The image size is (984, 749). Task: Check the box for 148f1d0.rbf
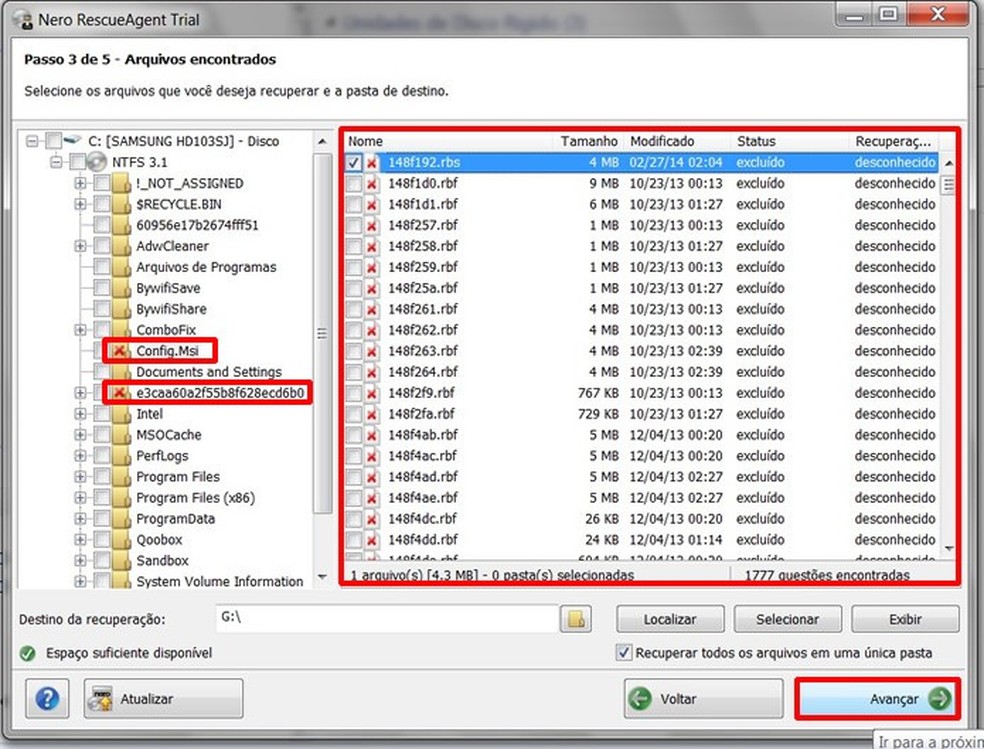[x=354, y=184]
